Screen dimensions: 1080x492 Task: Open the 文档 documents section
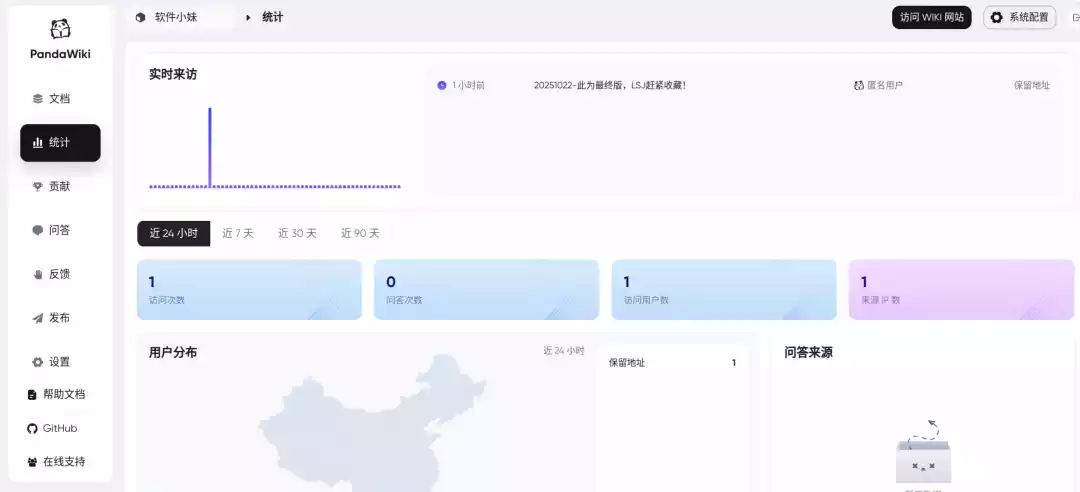[x=60, y=99]
